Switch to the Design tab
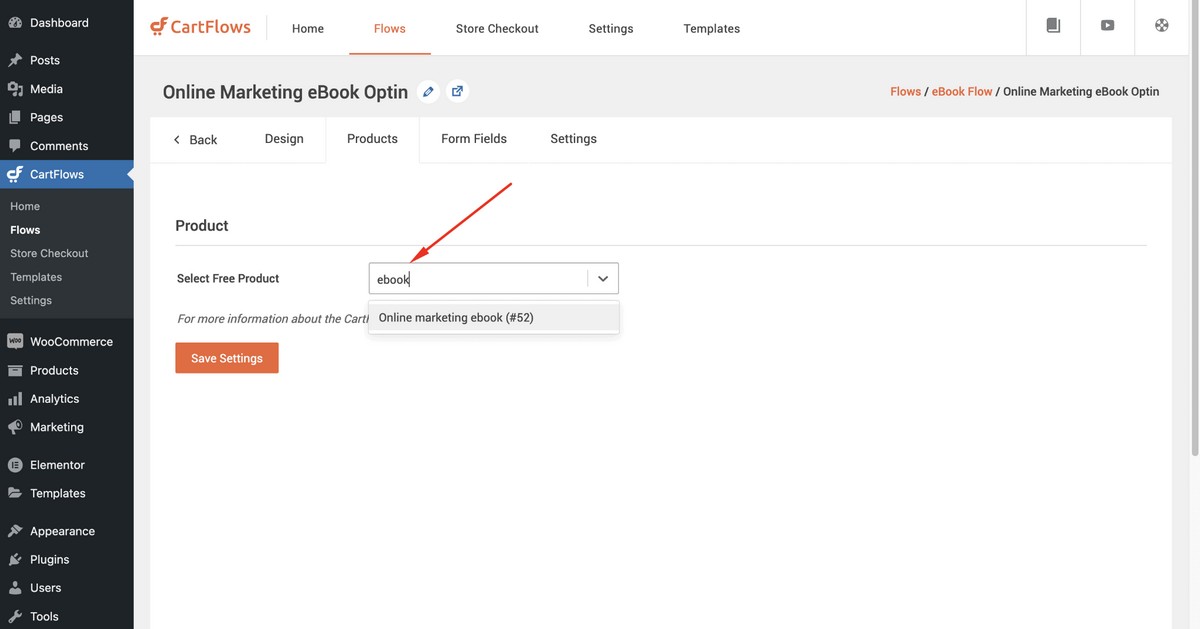Image resolution: width=1200 pixels, height=629 pixels. (284, 139)
